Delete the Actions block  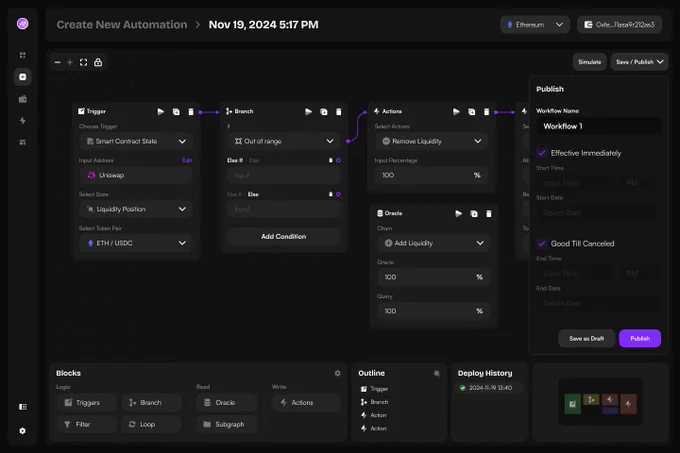pos(487,112)
